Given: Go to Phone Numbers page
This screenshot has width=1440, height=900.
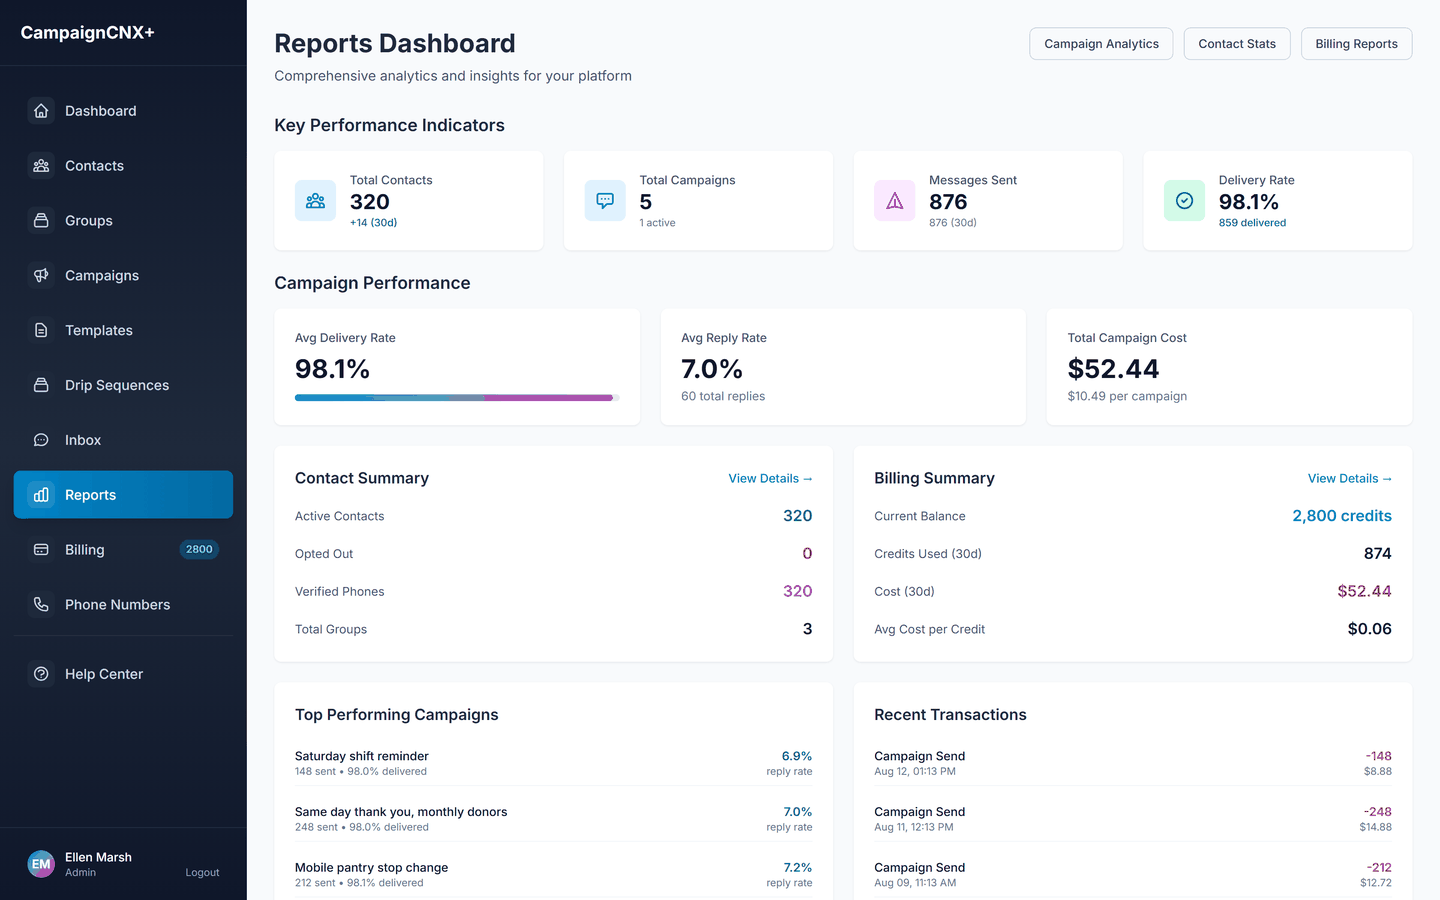Looking at the screenshot, I should point(123,604).
